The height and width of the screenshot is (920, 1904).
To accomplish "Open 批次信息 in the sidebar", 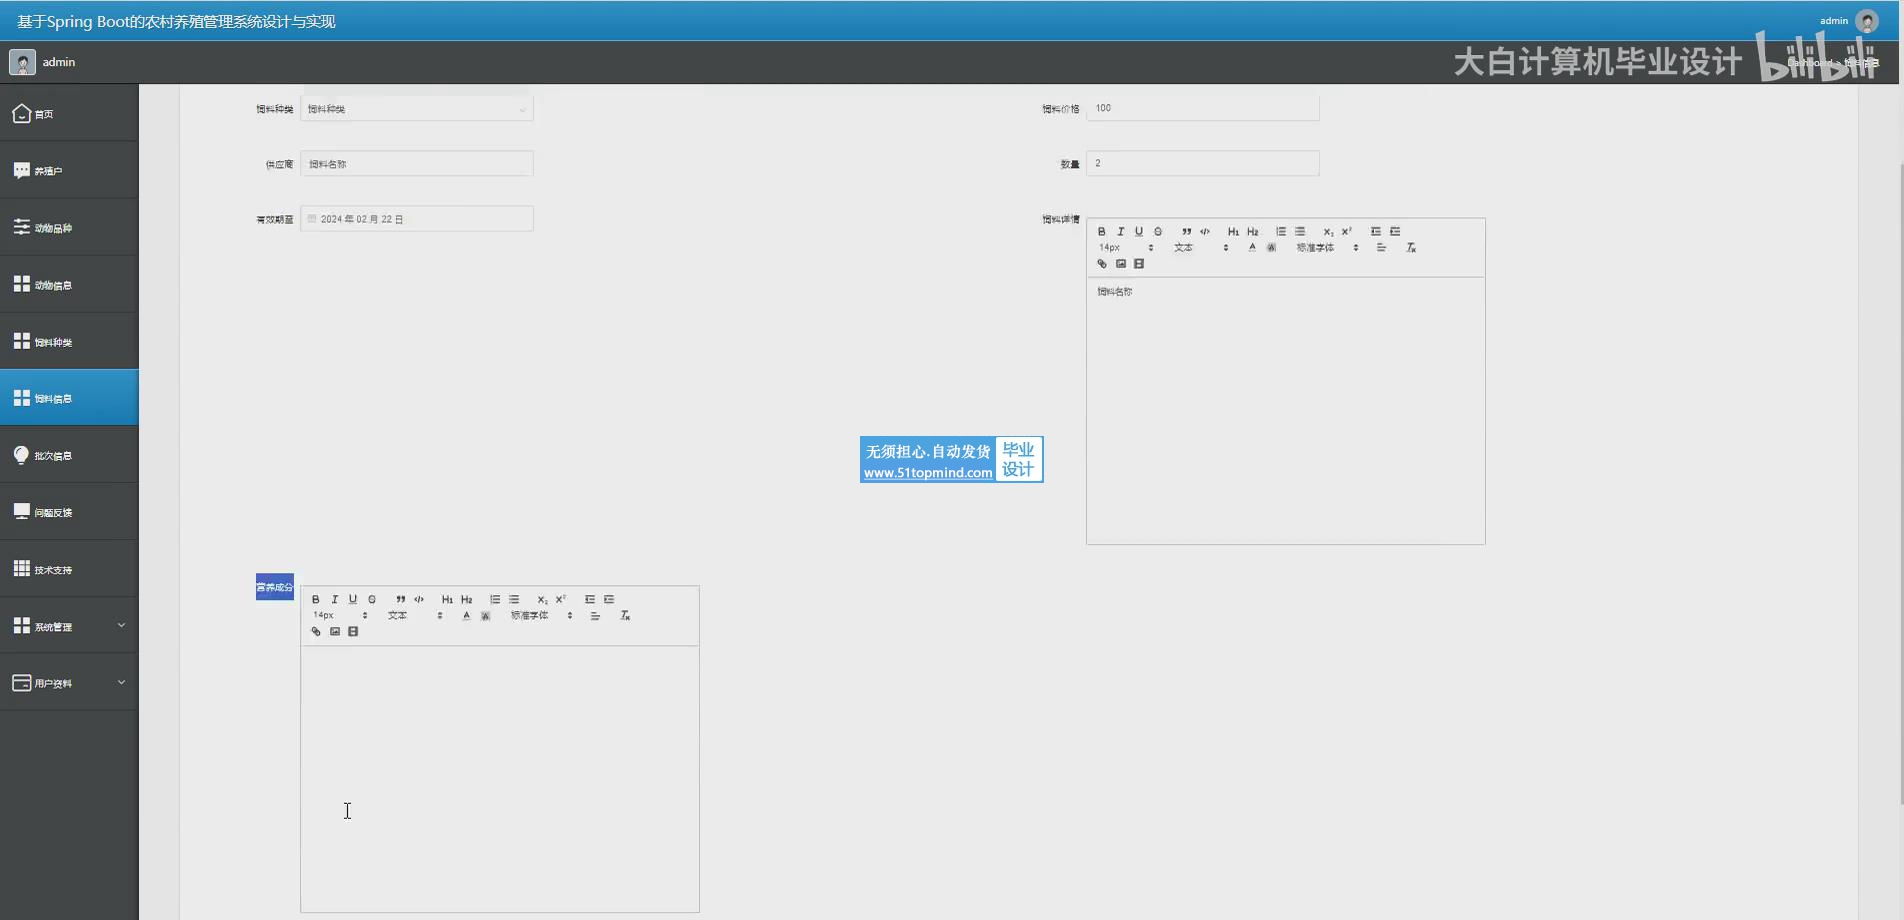I will click(x=69, y=455).
